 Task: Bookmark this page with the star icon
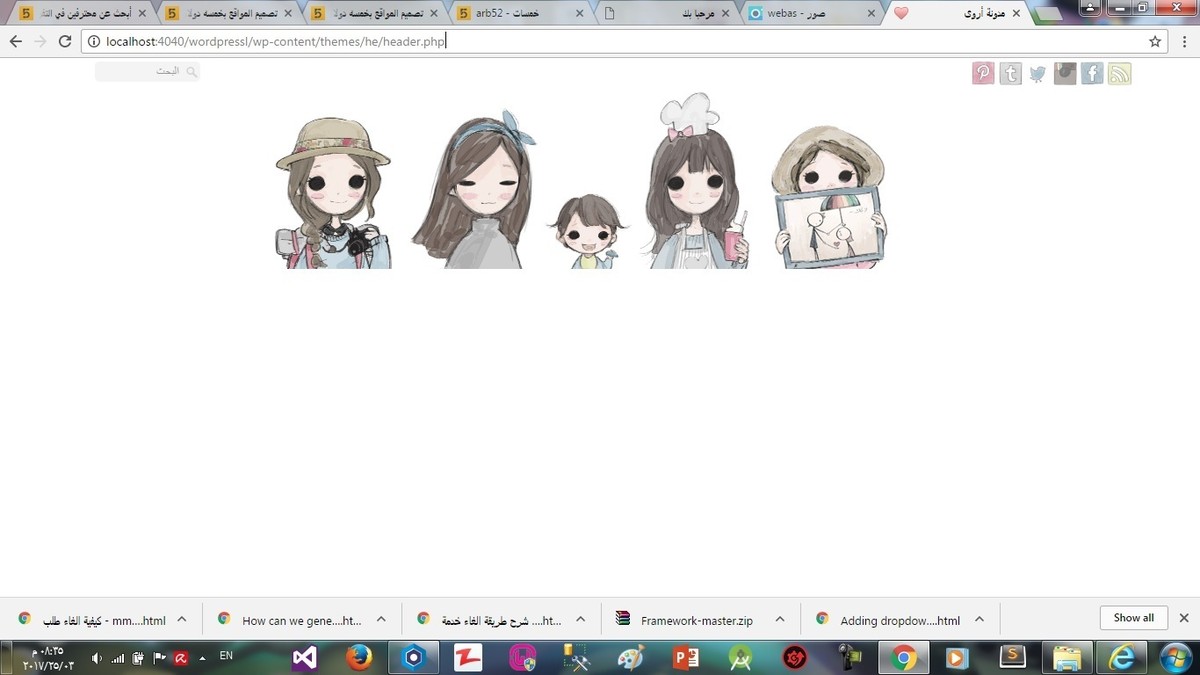point(1155,41)
